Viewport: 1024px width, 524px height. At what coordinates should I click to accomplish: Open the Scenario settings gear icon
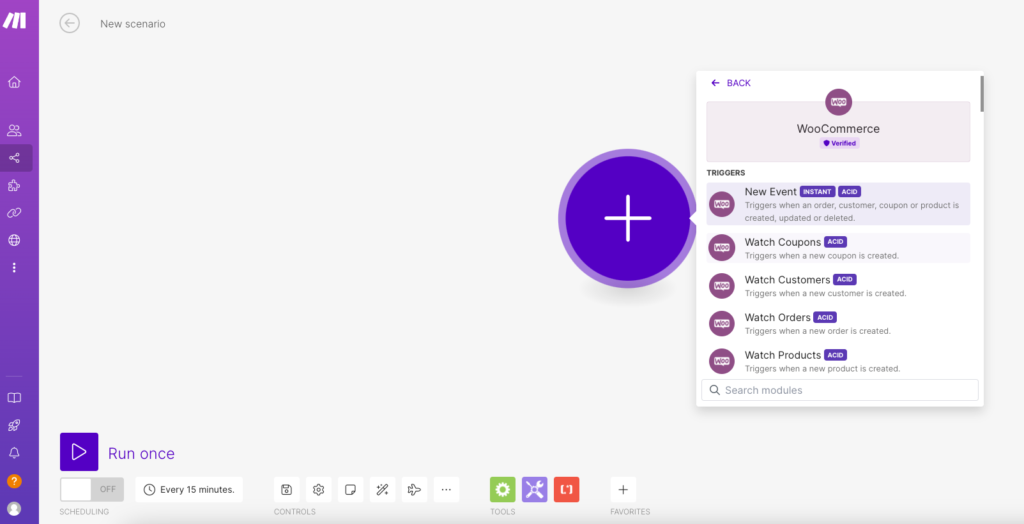pyautogui.click(x=319, y=489)
